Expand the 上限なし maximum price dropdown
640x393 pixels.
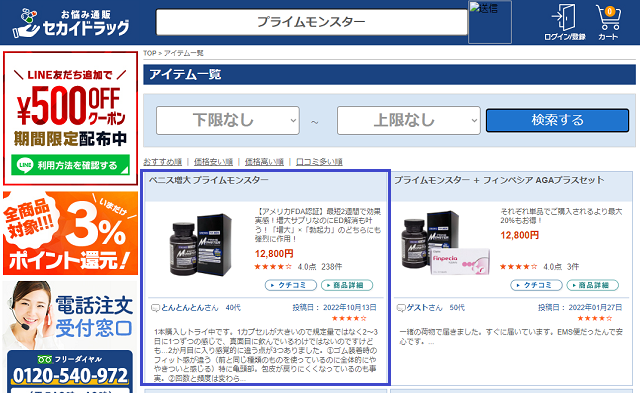tap(409, 120)
